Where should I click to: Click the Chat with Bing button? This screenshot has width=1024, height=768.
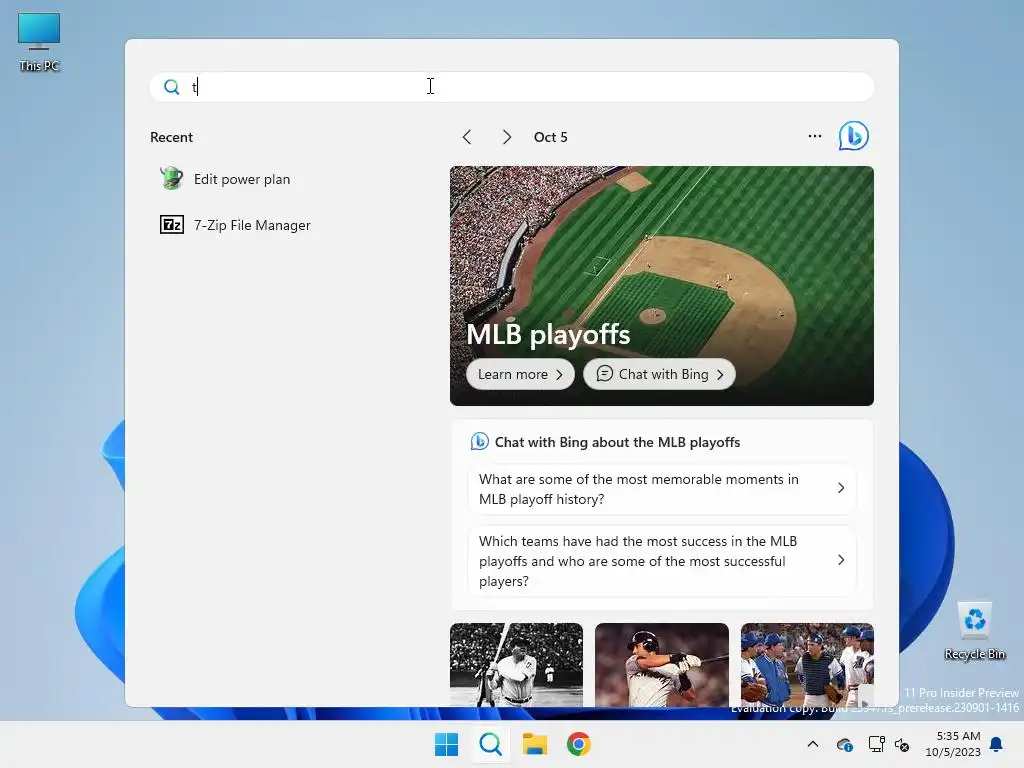click(x=659, y=374)
